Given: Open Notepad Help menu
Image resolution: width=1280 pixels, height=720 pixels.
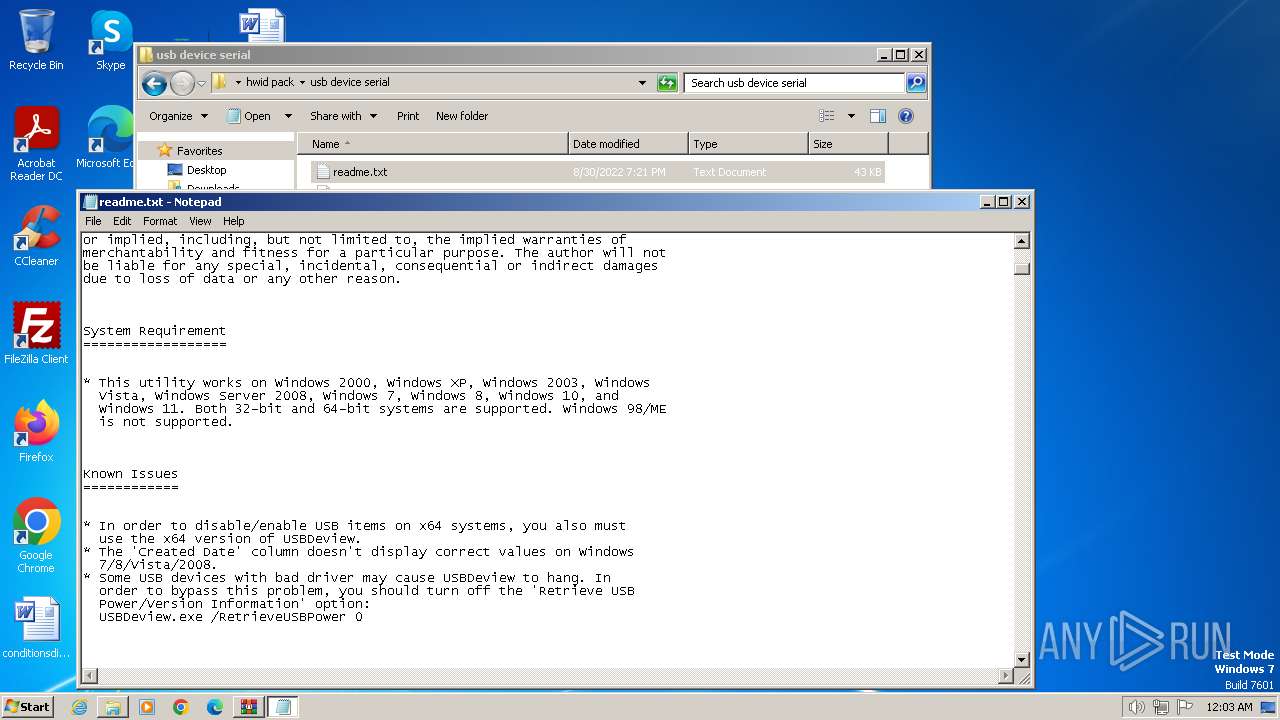Looking at the screenshot, I should click(x=233, y=221).
